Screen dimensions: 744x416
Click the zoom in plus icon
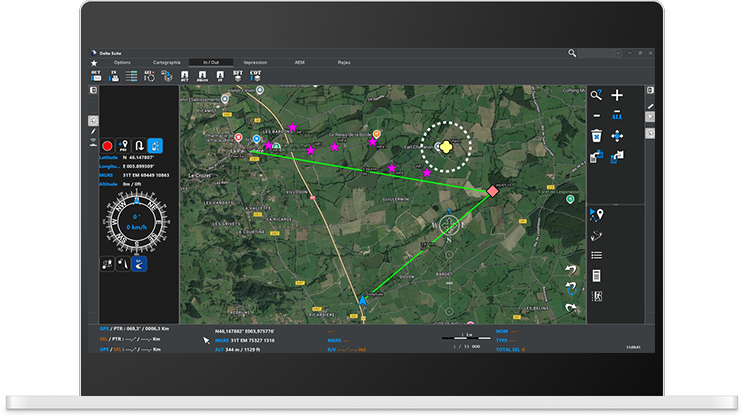(617, 95)
